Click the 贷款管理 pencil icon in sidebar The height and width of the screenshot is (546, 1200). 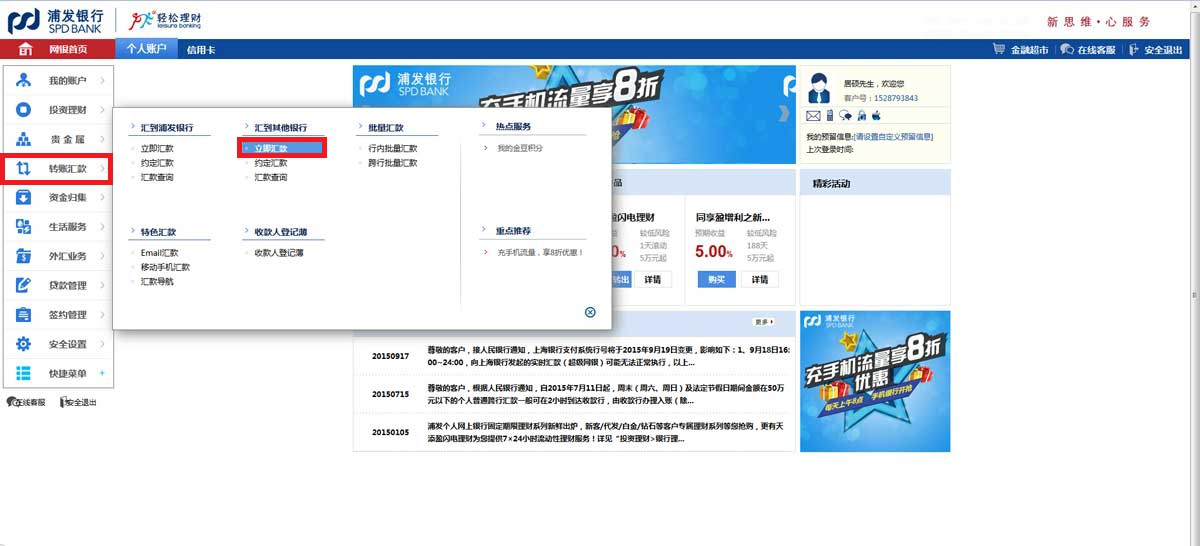tap(24, 286)
